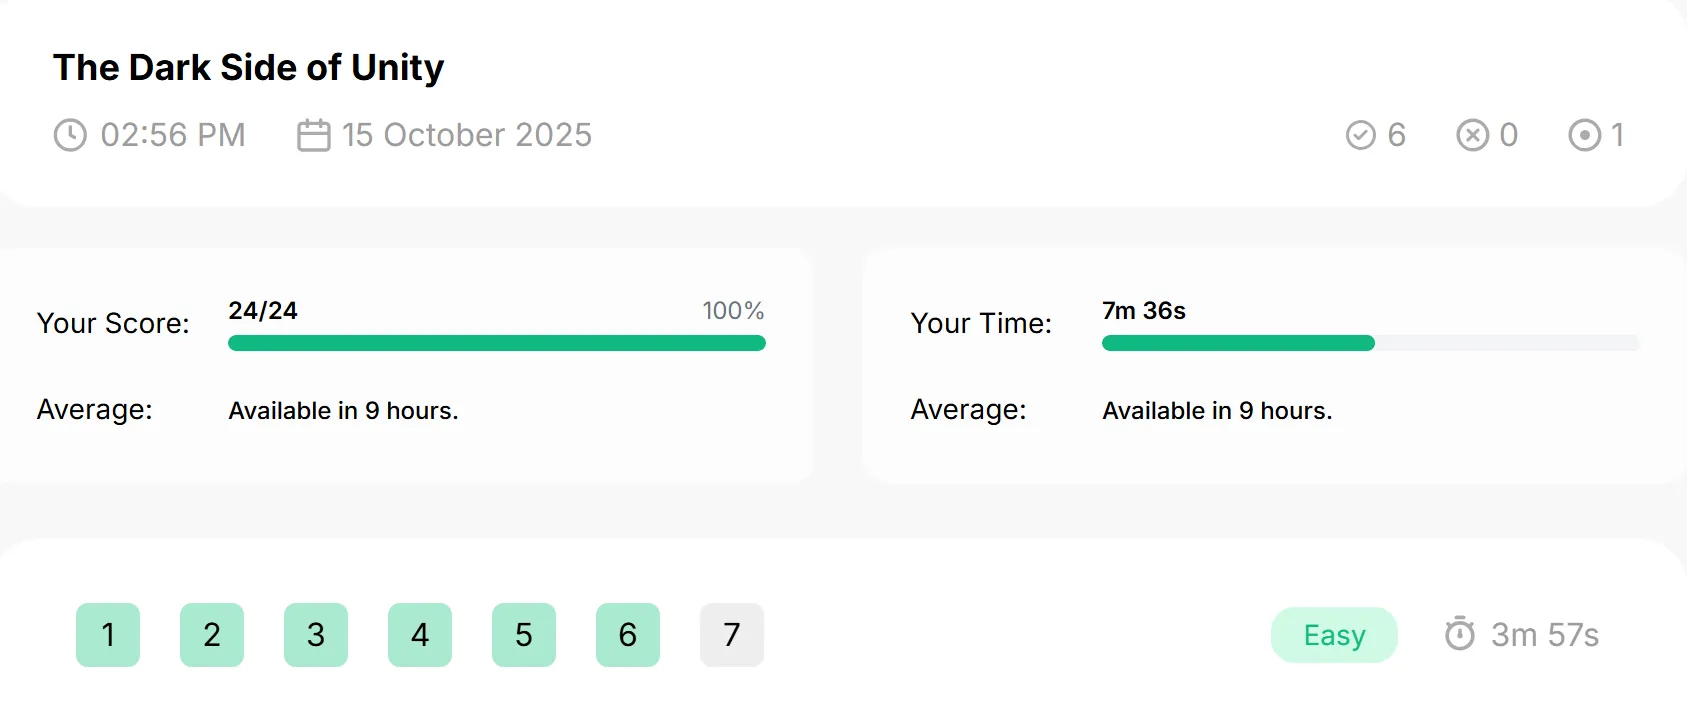The width and height of the screenshot is (1687, 704).
Task: Select question number 4
Action: pyautogui.click(x=420, y=635)
